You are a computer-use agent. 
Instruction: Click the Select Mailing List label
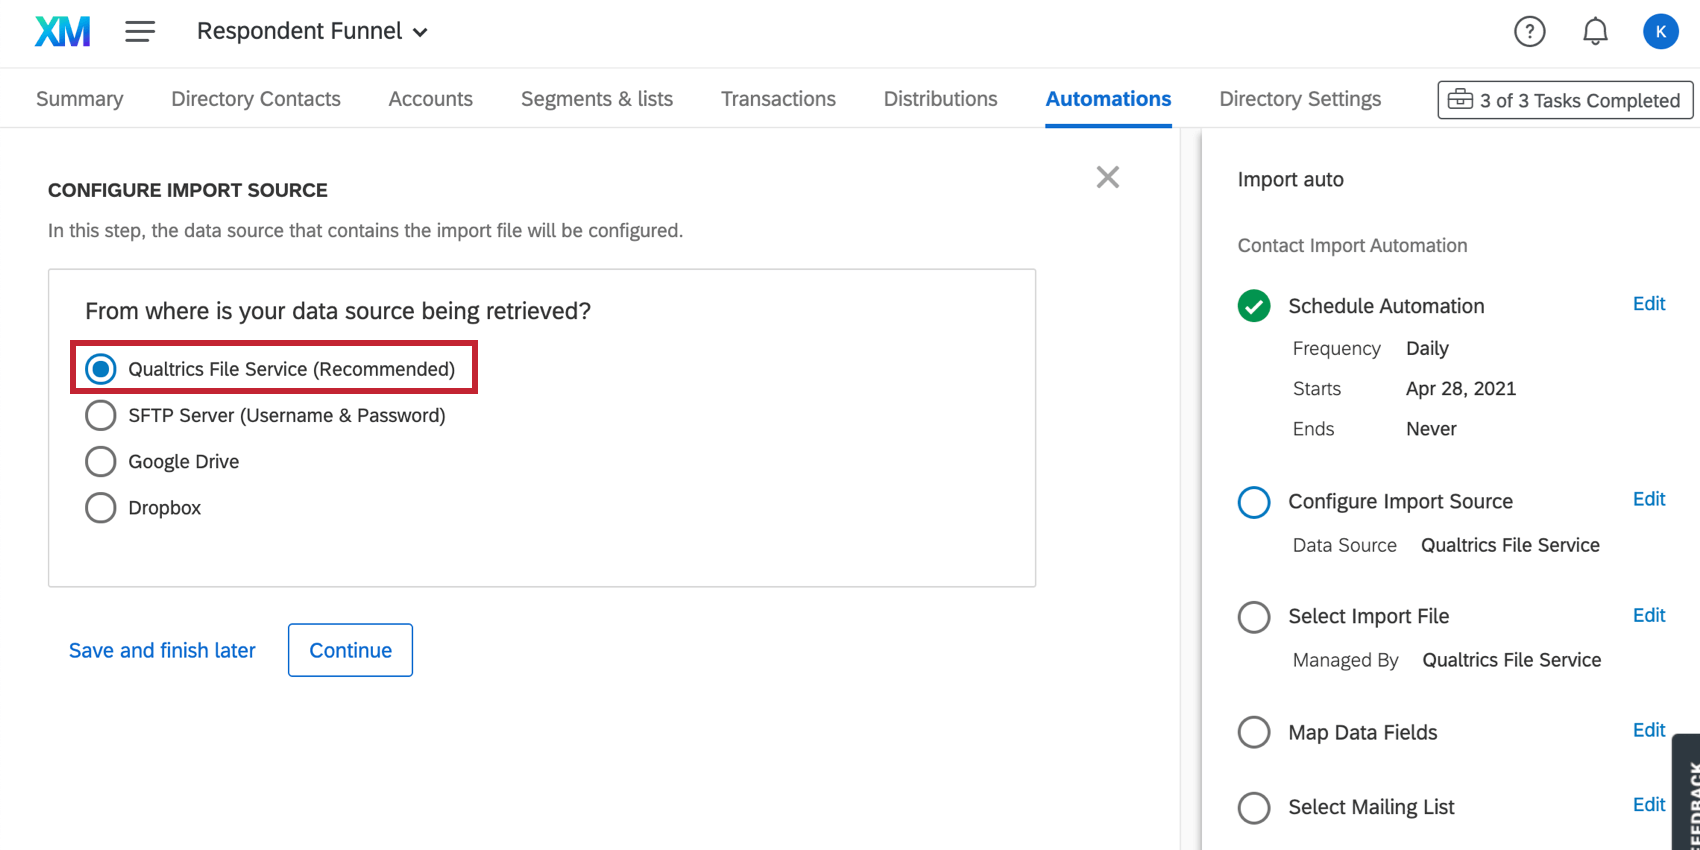coord(1371,807)
